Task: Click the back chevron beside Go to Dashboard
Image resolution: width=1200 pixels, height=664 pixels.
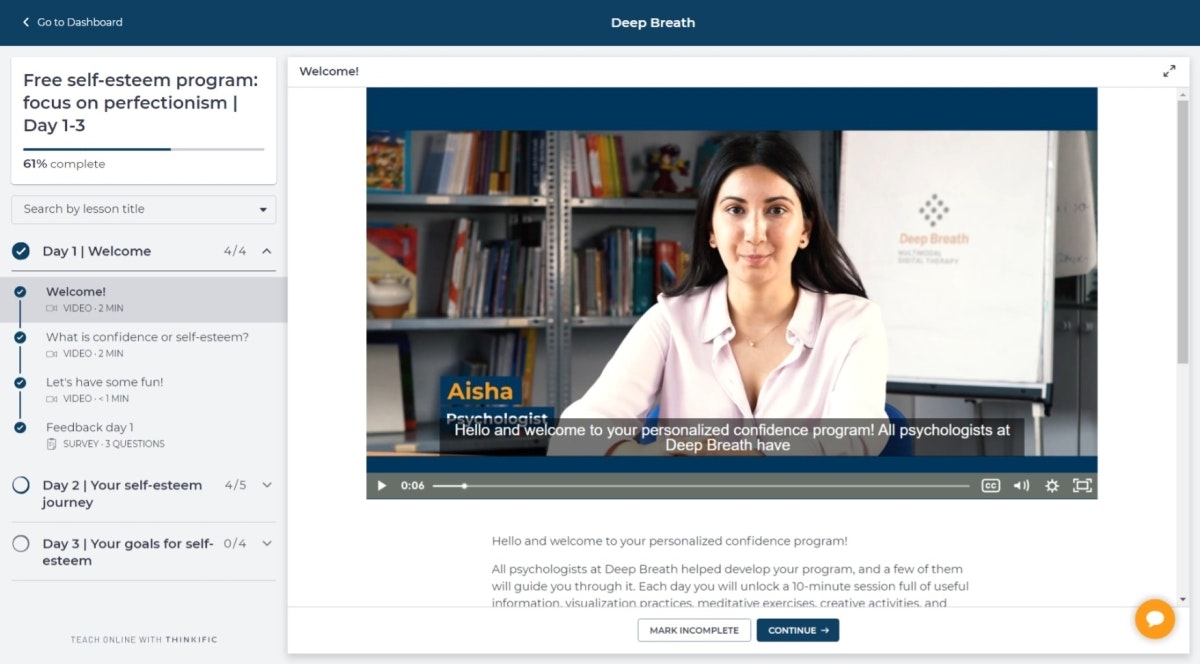Action: pyautogui.click(x=26, y=22)
